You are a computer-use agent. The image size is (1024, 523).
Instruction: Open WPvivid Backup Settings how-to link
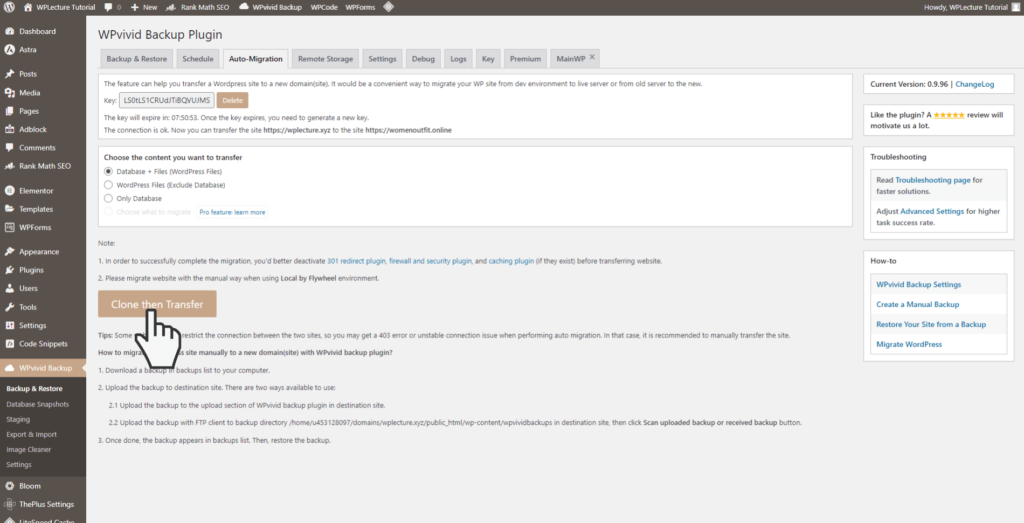(918, 285)
